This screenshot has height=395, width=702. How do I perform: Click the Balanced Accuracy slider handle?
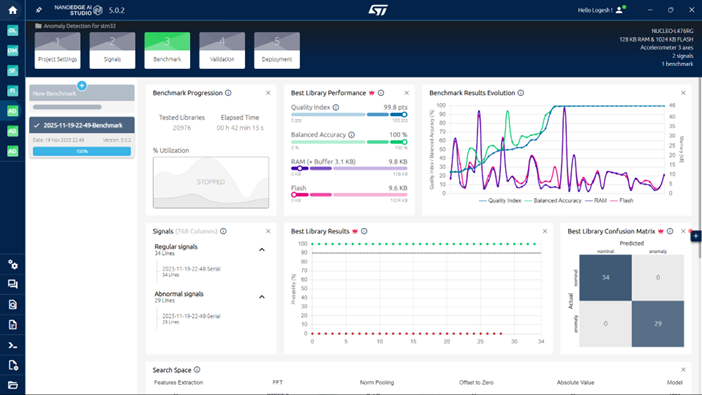coord(404,142)
